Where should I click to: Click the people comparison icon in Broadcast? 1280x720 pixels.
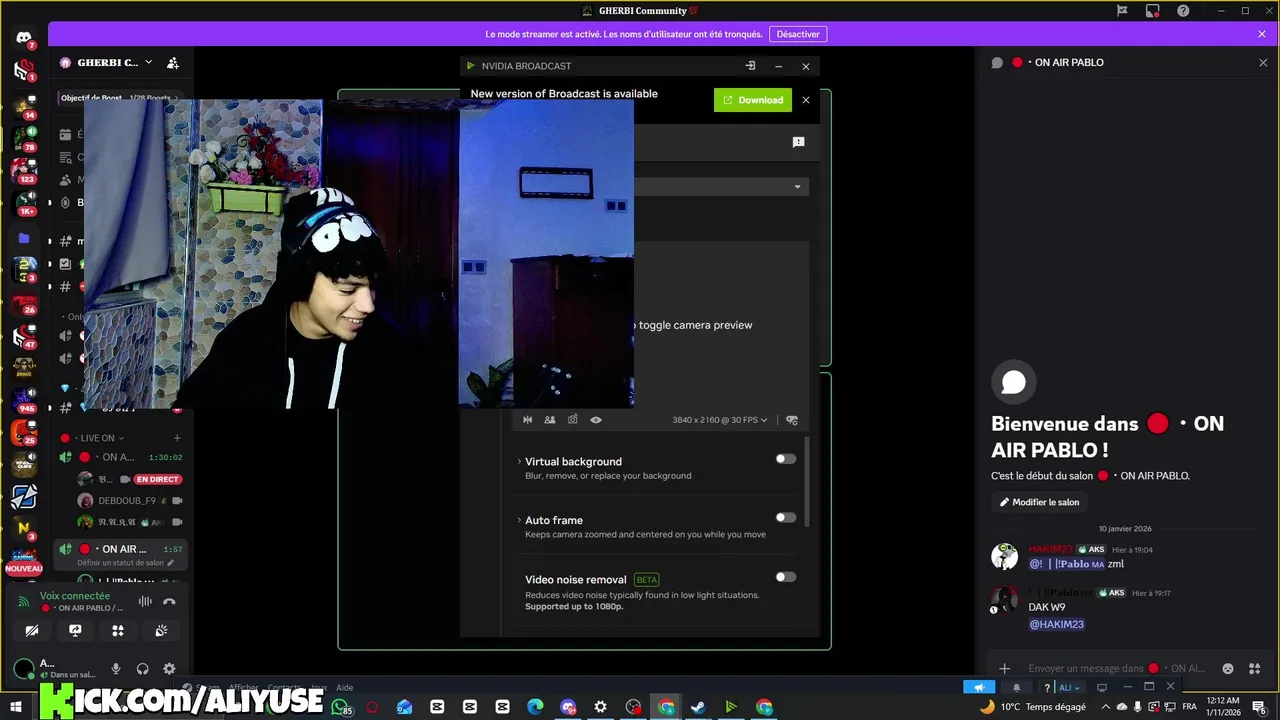coord(549,420)
